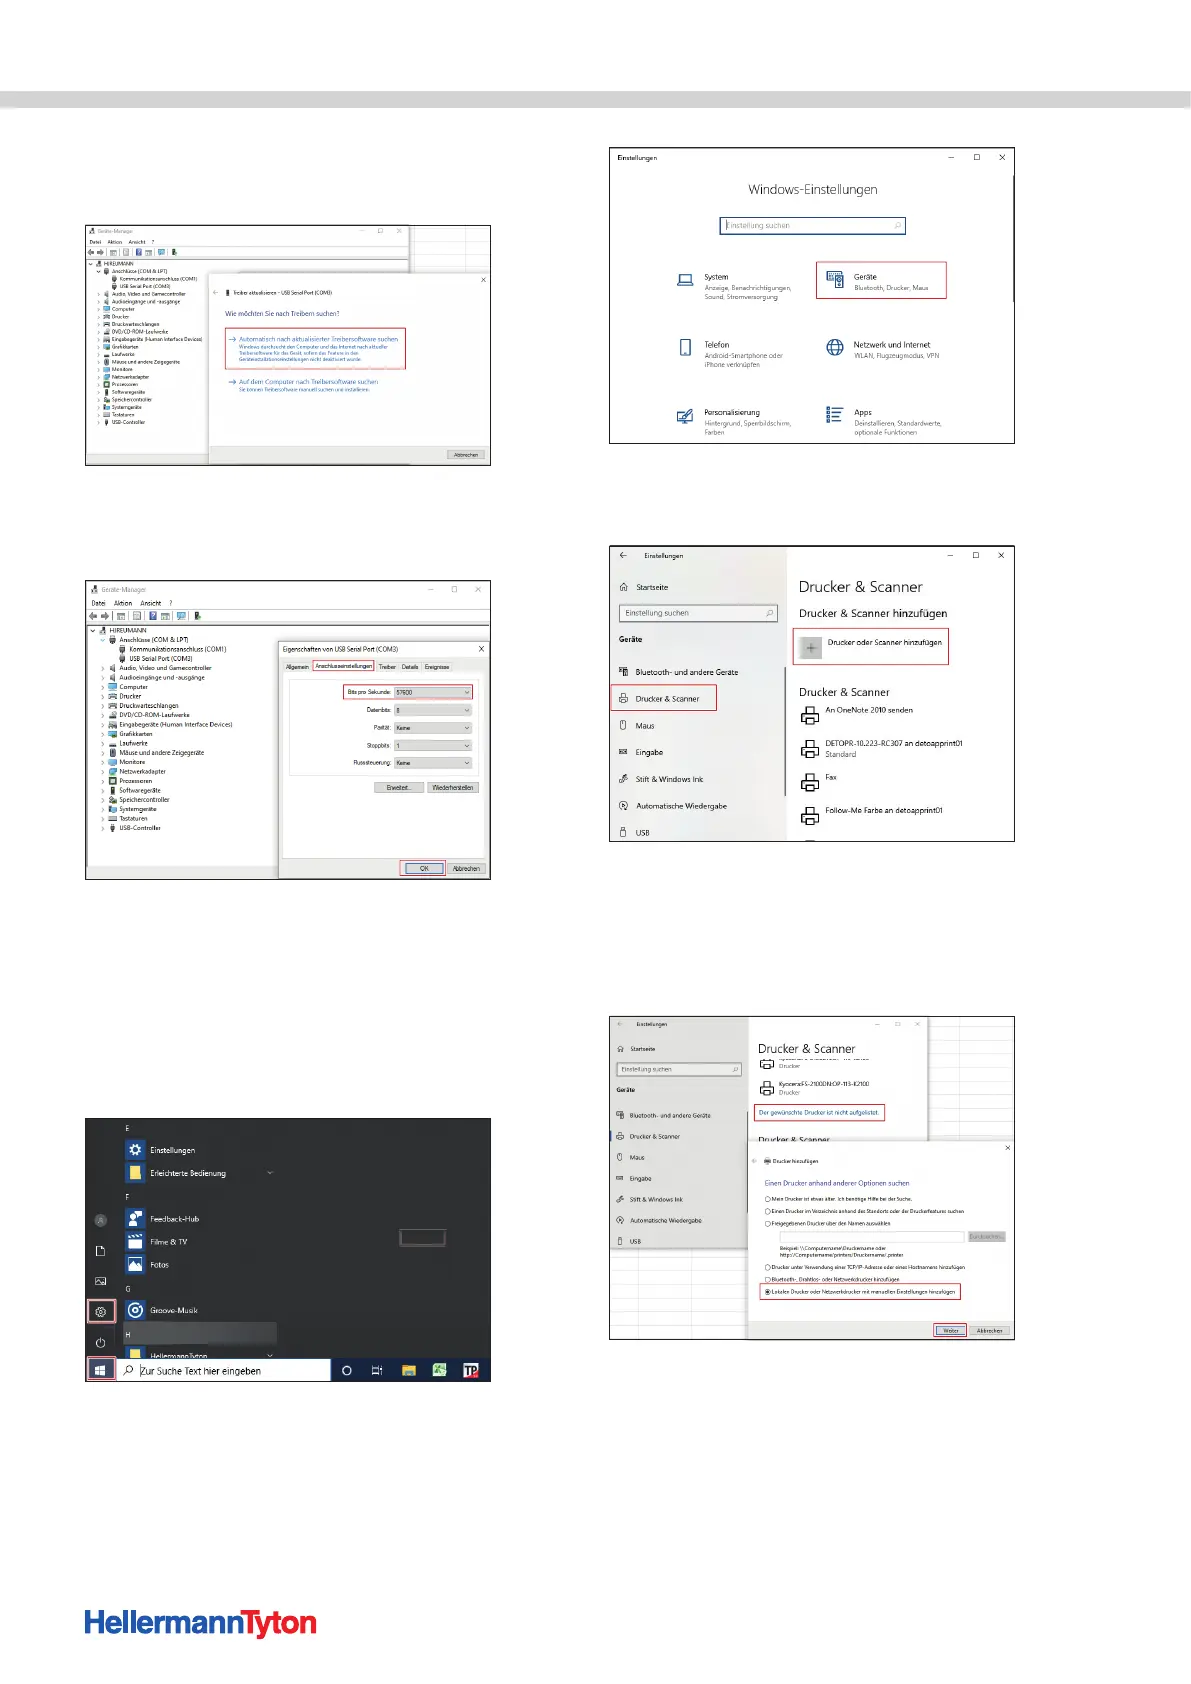This screenshot has width=1191, height=1684.
Task: Click Abbrechen in the Drucker hinzufügen dialog
Action: click(989, 1330)
